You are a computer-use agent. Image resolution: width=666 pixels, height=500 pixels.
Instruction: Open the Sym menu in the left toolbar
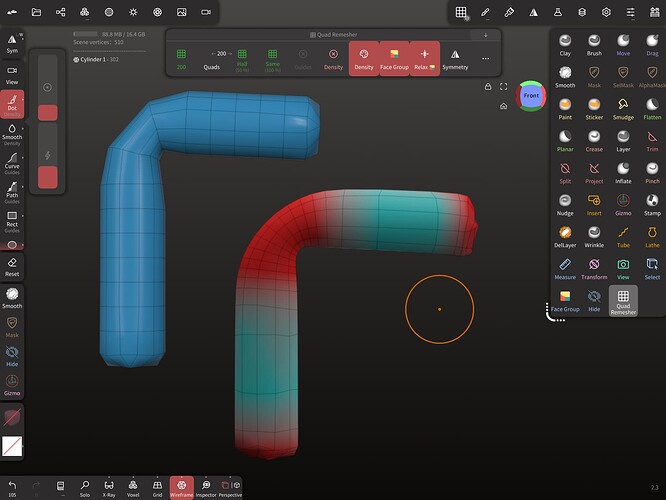point(12,44)
